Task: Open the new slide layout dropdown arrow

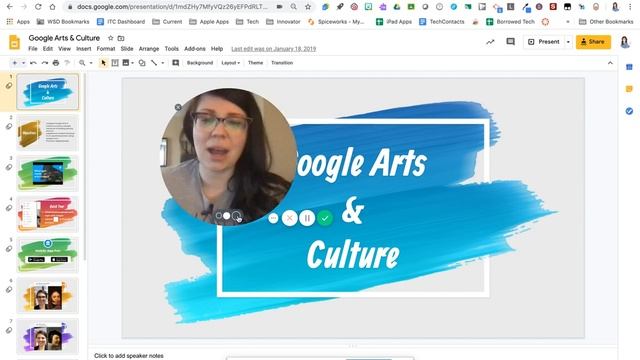Action: tap(23, 63)
